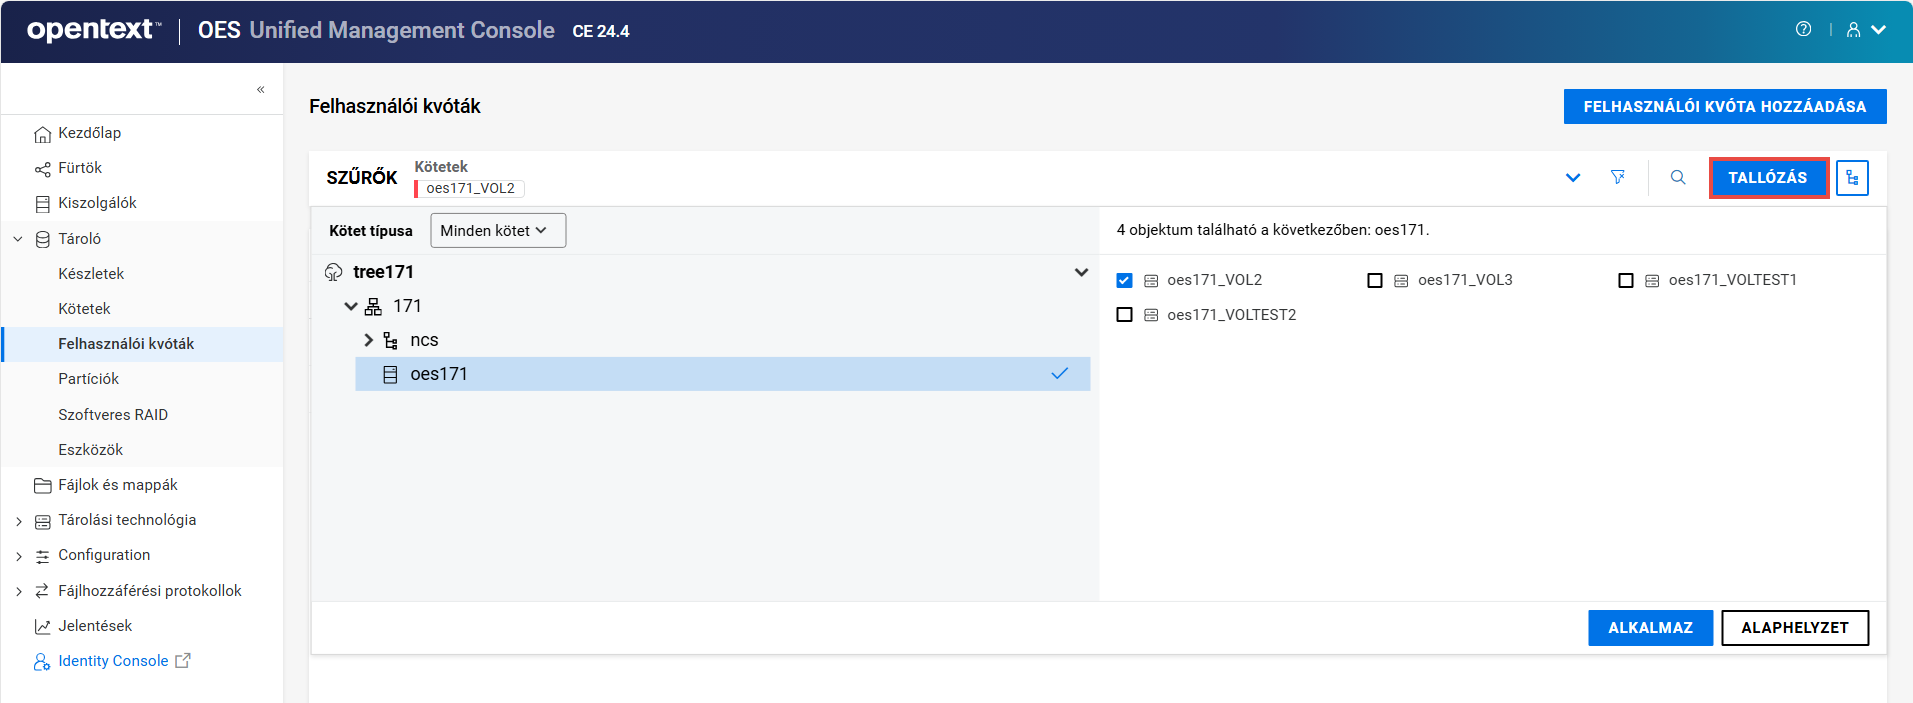This screenshot has height=703, width=1913.
Task: Click the filter funnel icon
Action: (x=1617, y=177)
